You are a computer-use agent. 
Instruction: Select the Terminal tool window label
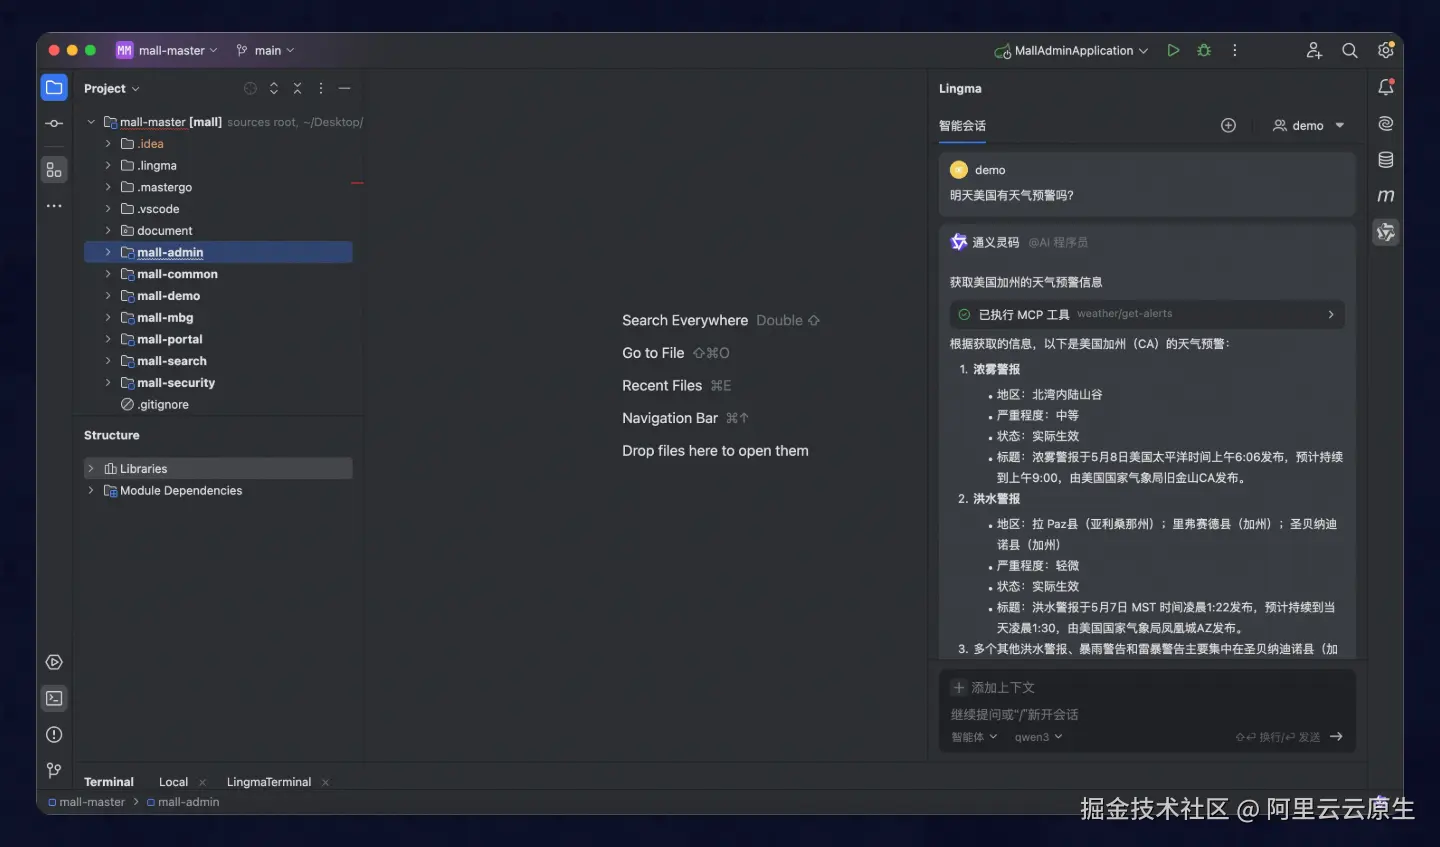(x=109, y=782)
